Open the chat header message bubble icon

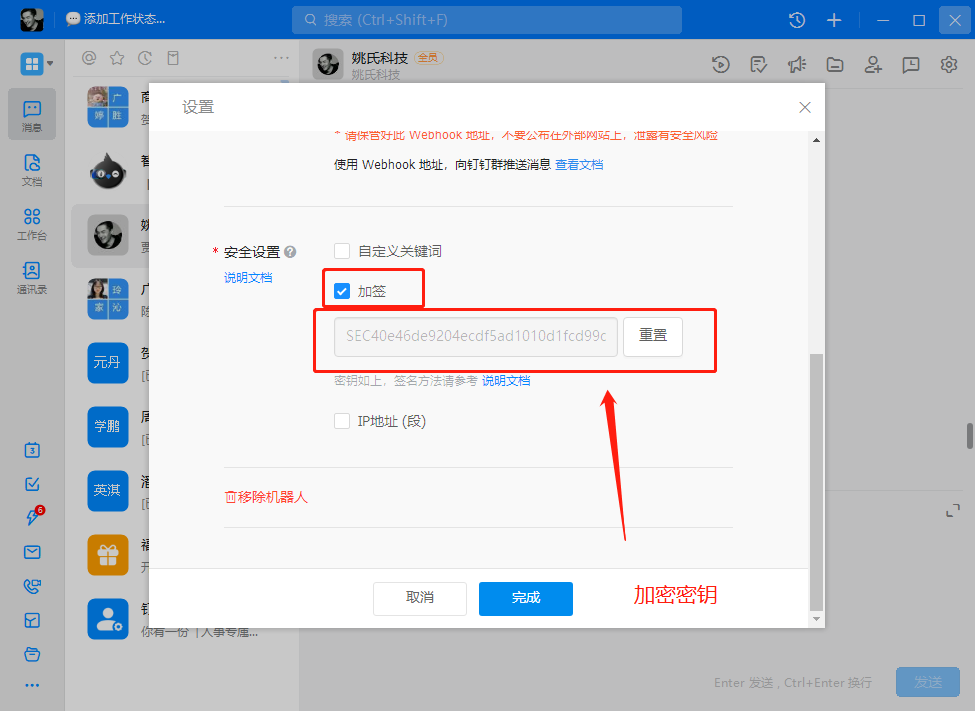[x=911, y=64]
